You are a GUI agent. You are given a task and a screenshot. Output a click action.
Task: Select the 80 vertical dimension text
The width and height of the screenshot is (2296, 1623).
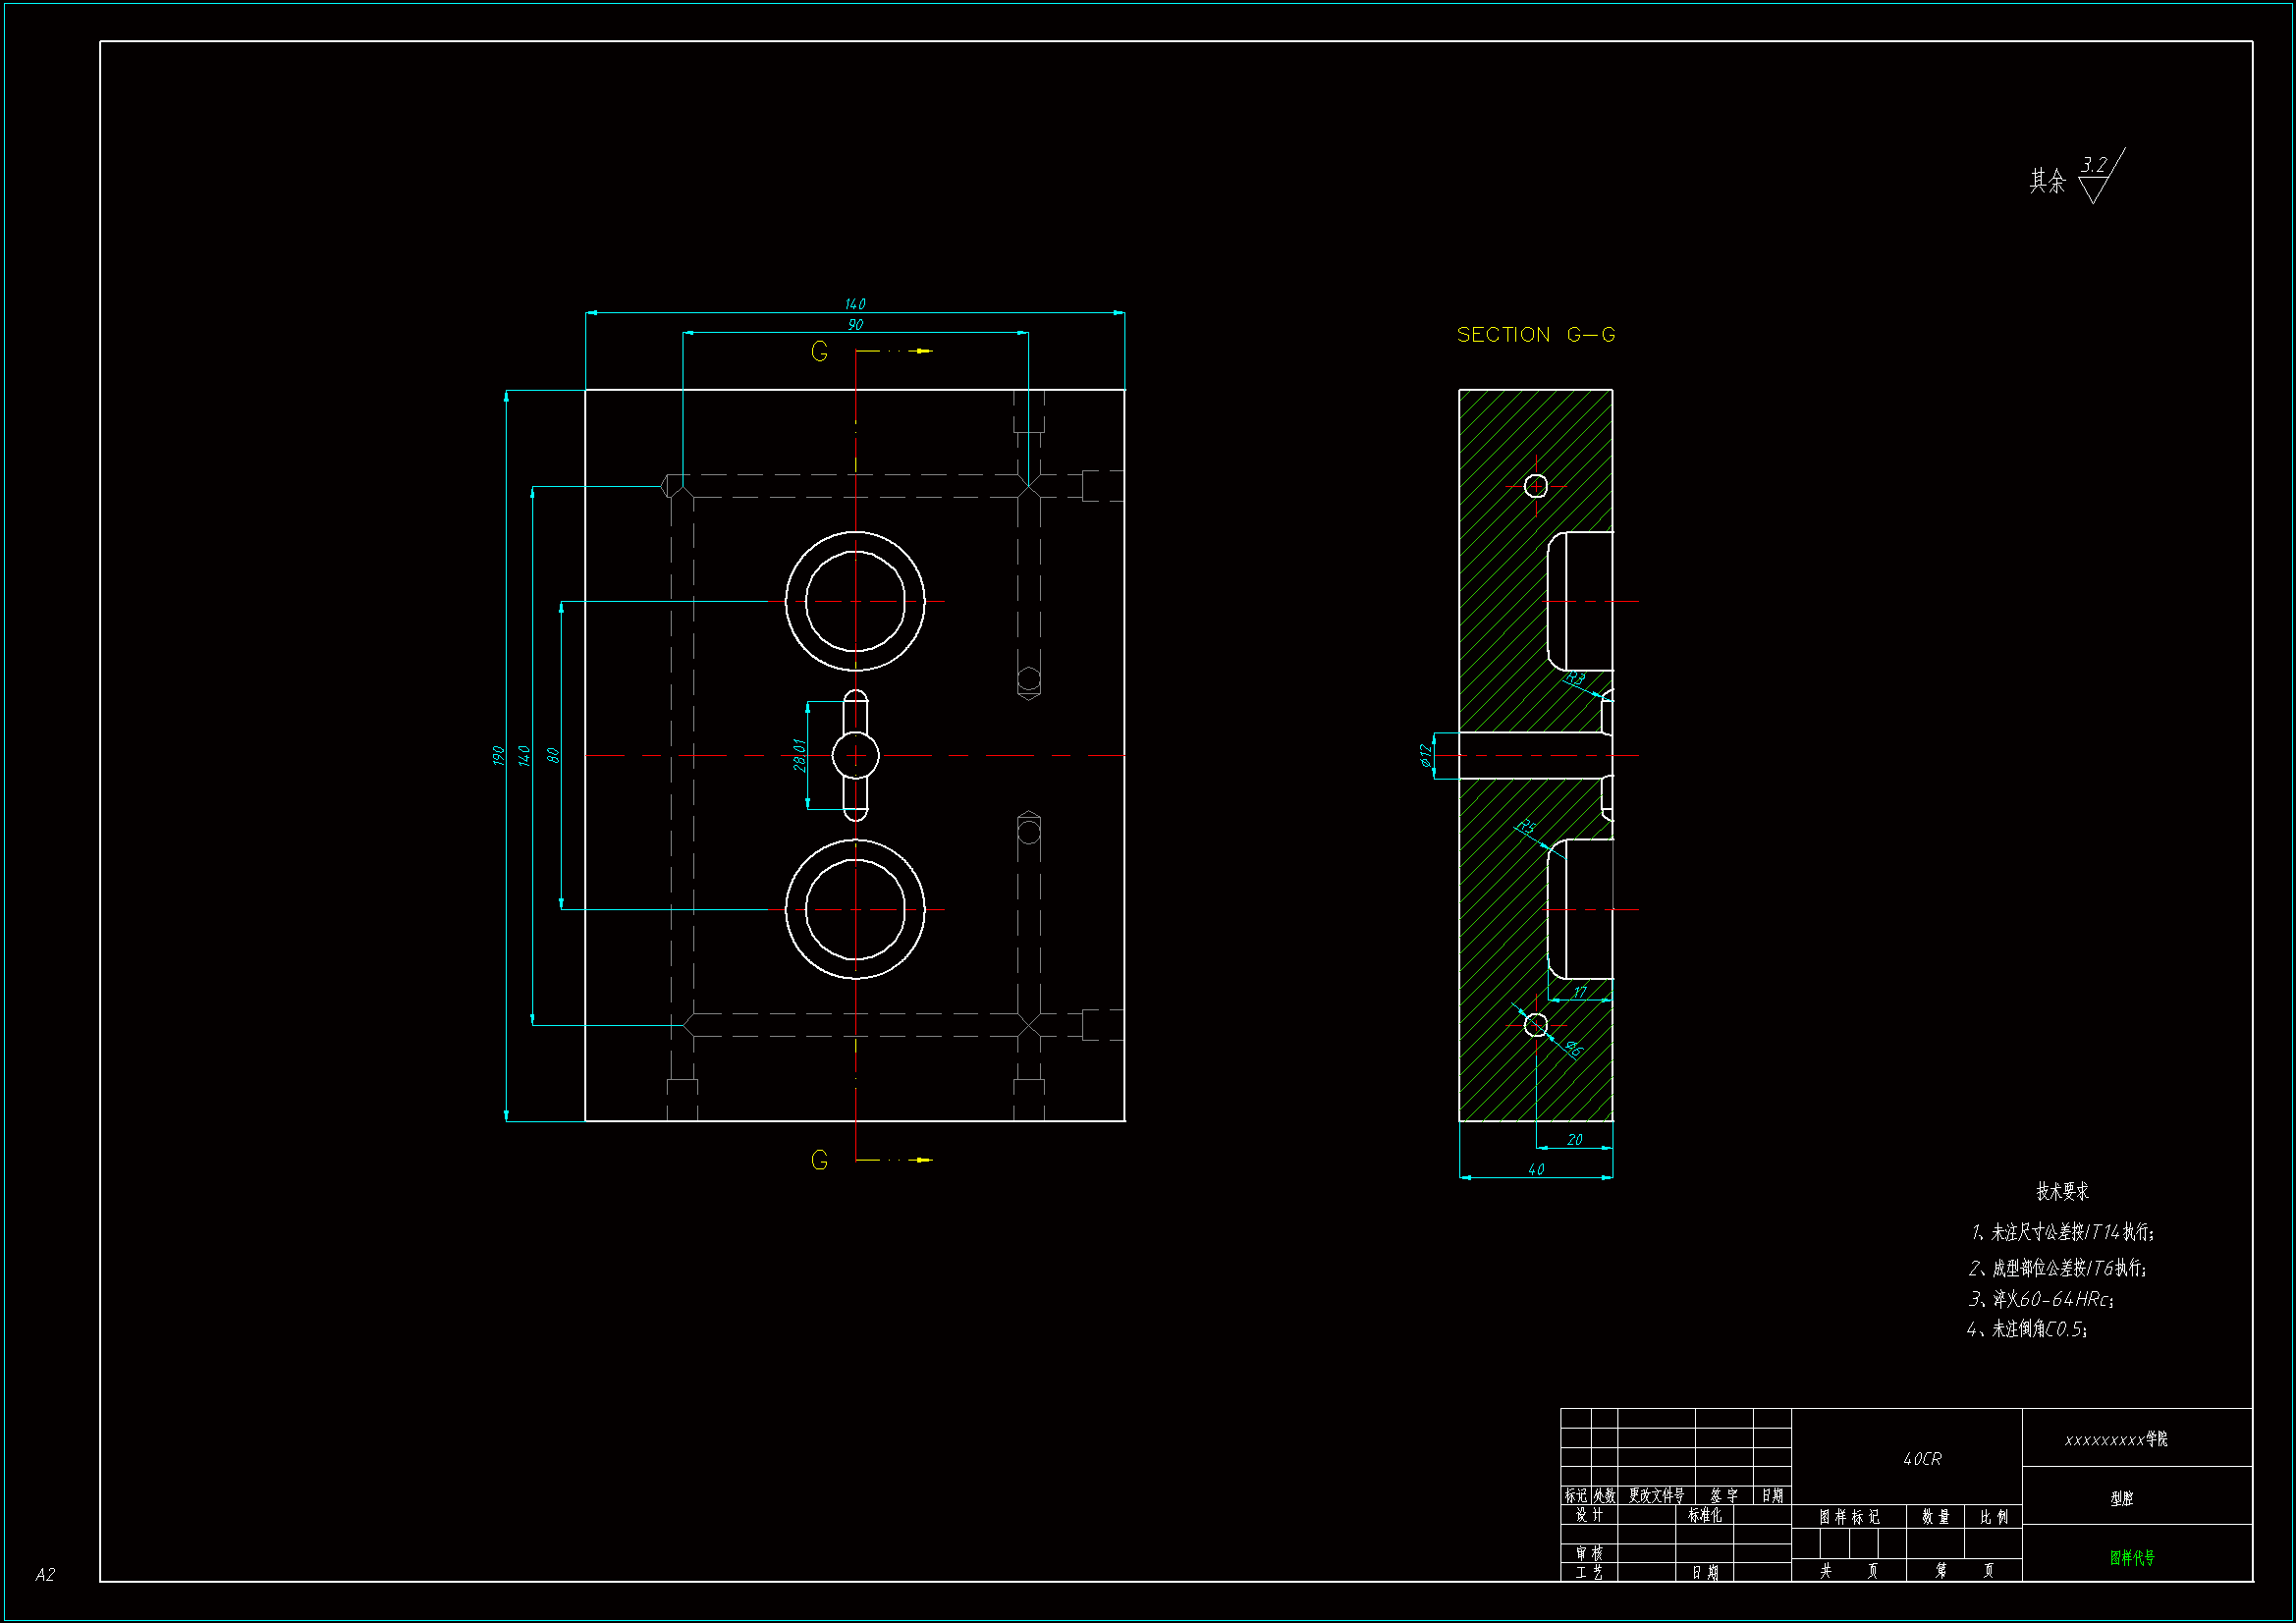tap(553, 755)
